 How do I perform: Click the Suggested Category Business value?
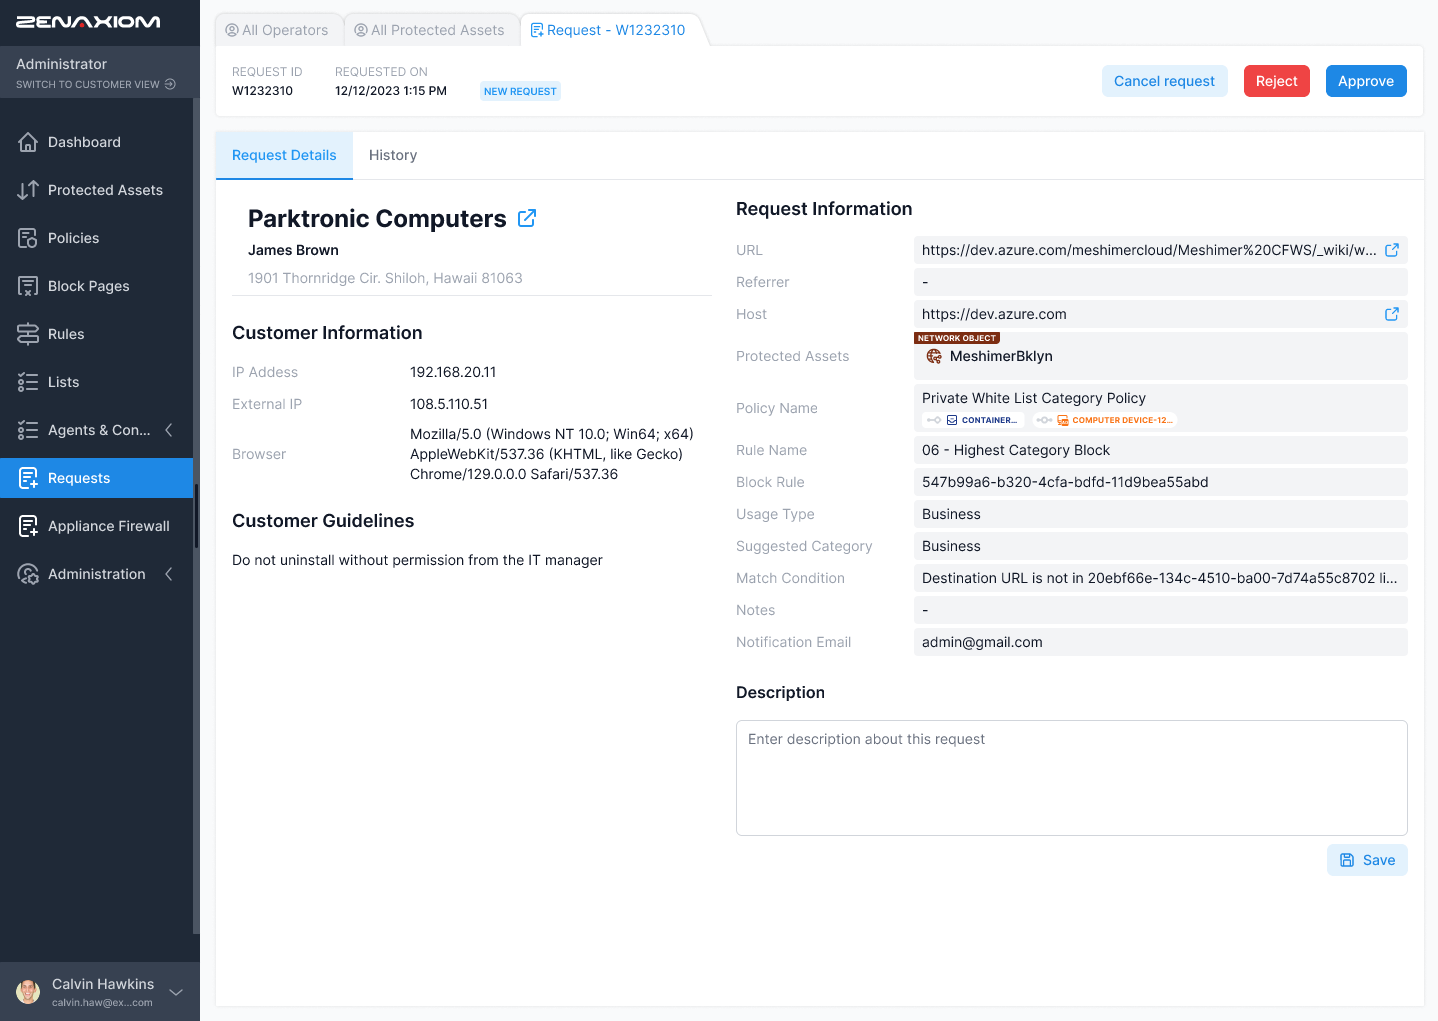click(951, 546)
